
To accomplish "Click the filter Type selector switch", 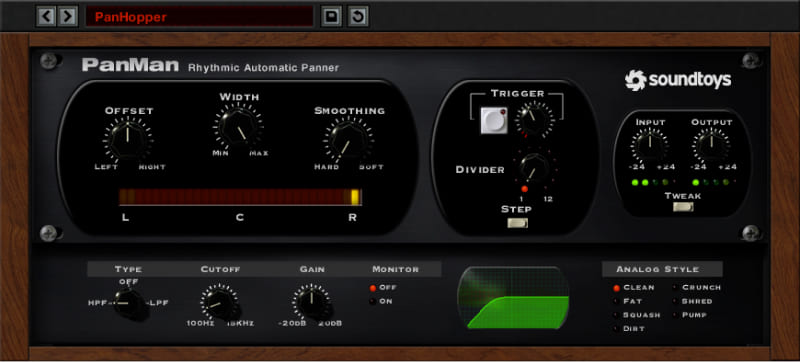I will point(129,303).
